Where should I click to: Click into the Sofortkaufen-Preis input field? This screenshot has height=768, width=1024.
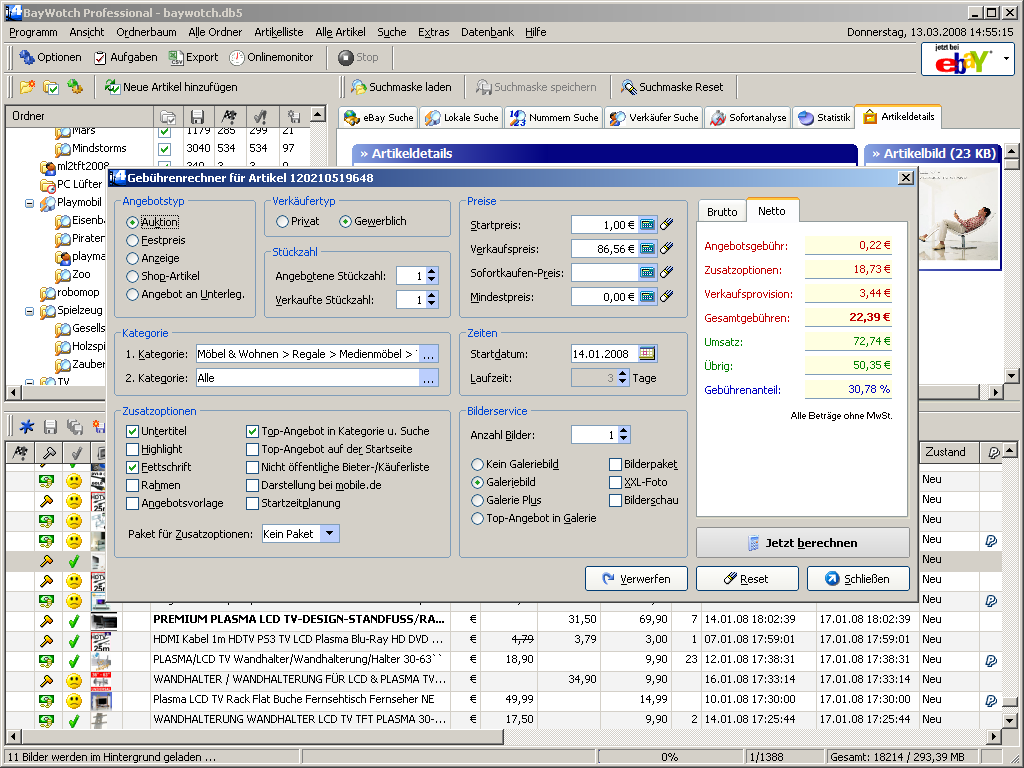[604, 272]
